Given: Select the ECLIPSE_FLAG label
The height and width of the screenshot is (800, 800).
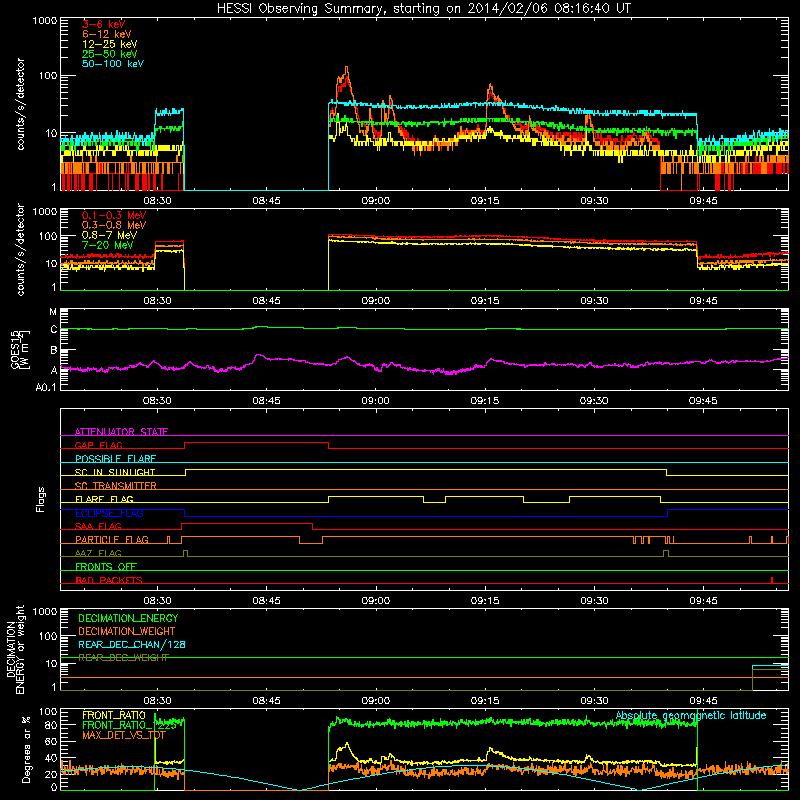Looking at the screenshot, I should pos(109,513).
